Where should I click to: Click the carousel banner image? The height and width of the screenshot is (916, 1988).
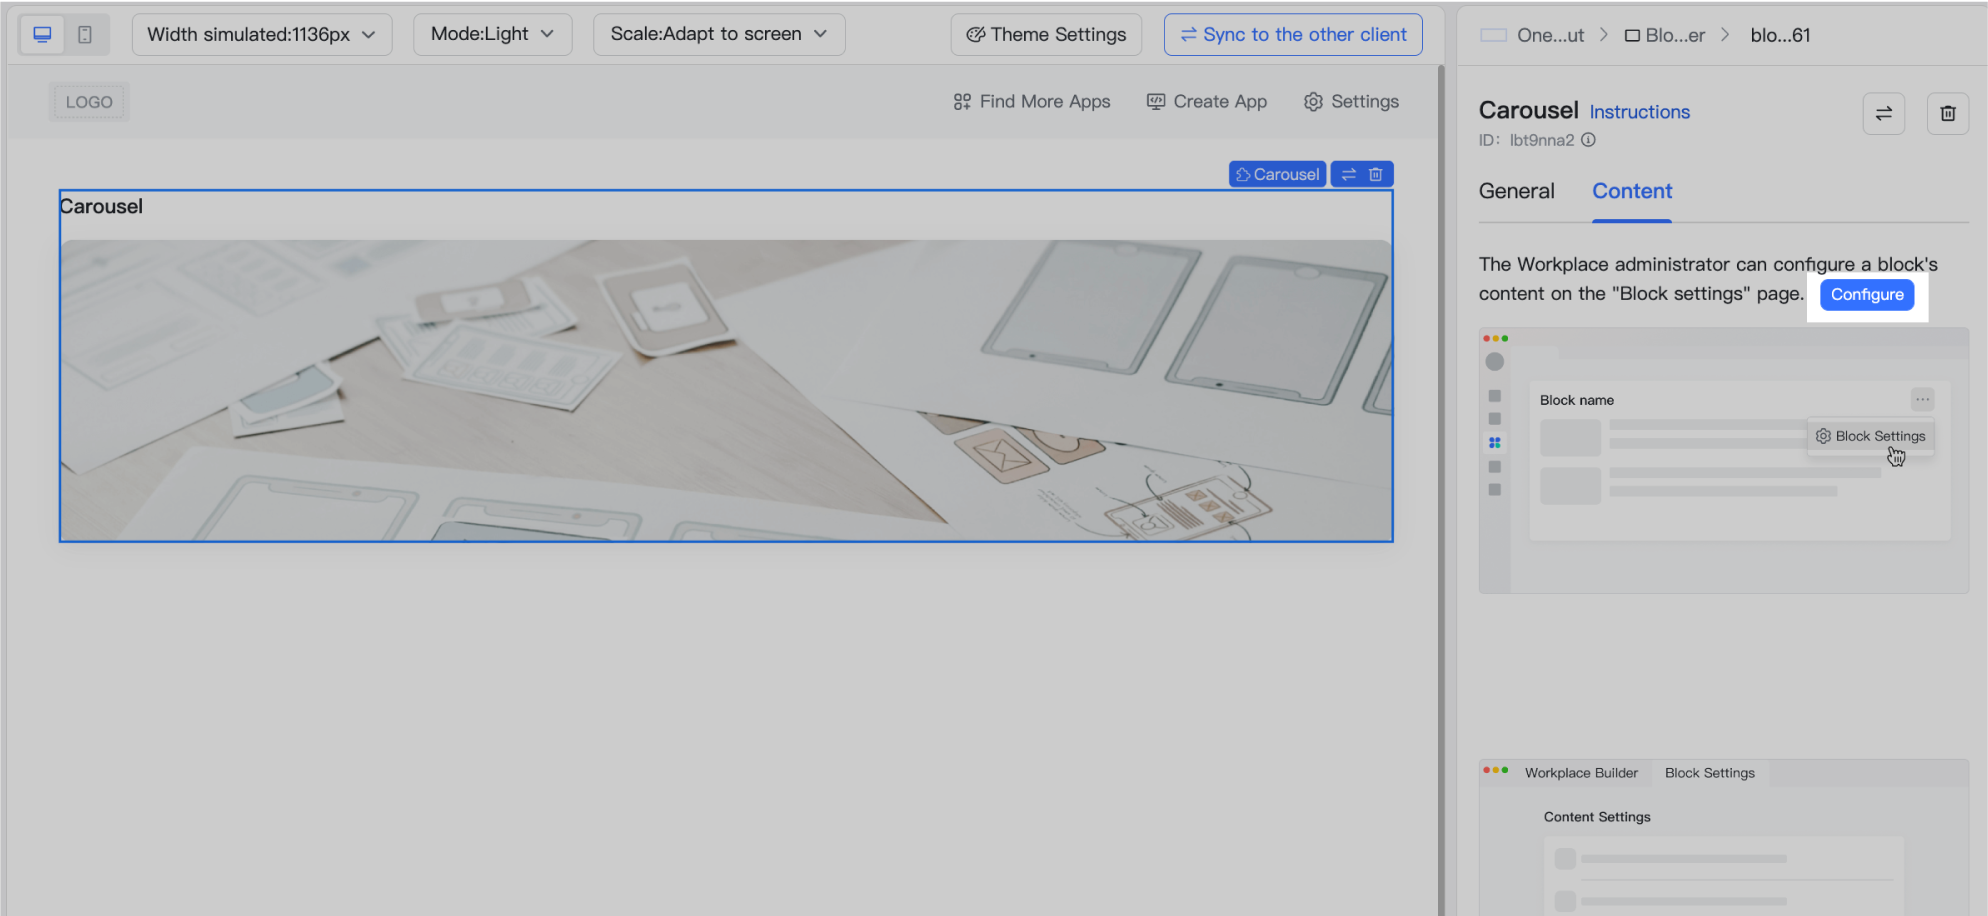click(x=726, y=390)
